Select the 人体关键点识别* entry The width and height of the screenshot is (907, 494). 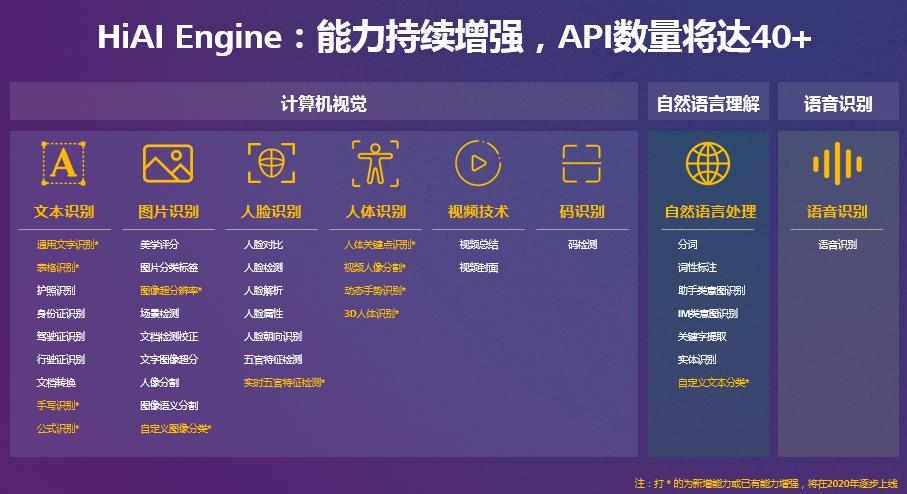click(x=380, y=245)
